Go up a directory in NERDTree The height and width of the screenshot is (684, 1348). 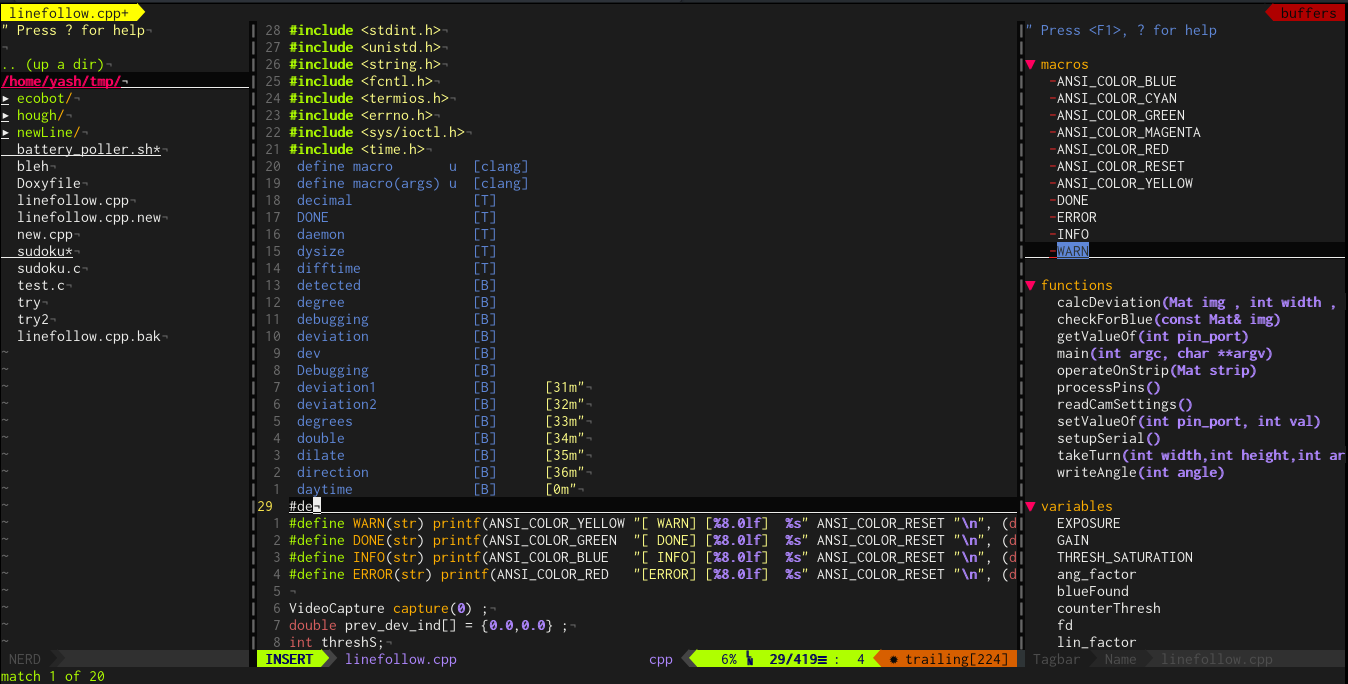53,64
